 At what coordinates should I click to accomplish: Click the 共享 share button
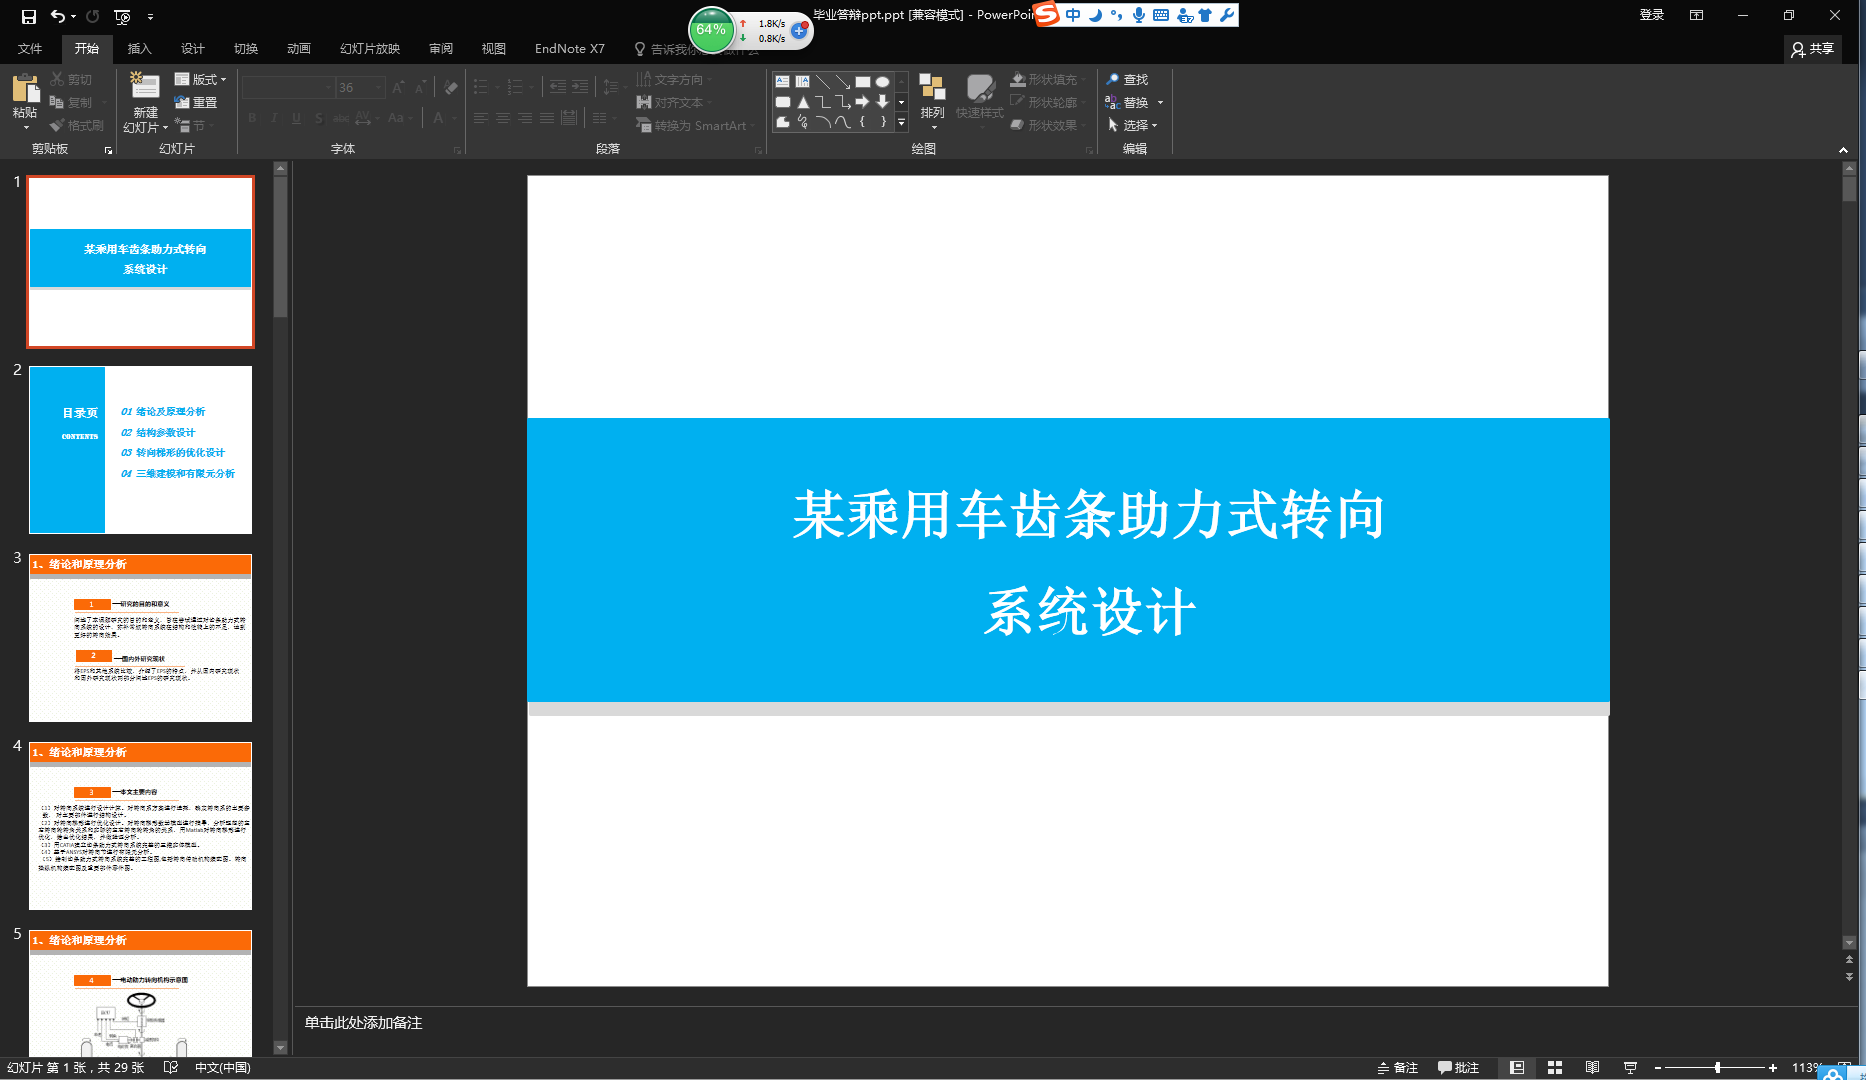1813,48
